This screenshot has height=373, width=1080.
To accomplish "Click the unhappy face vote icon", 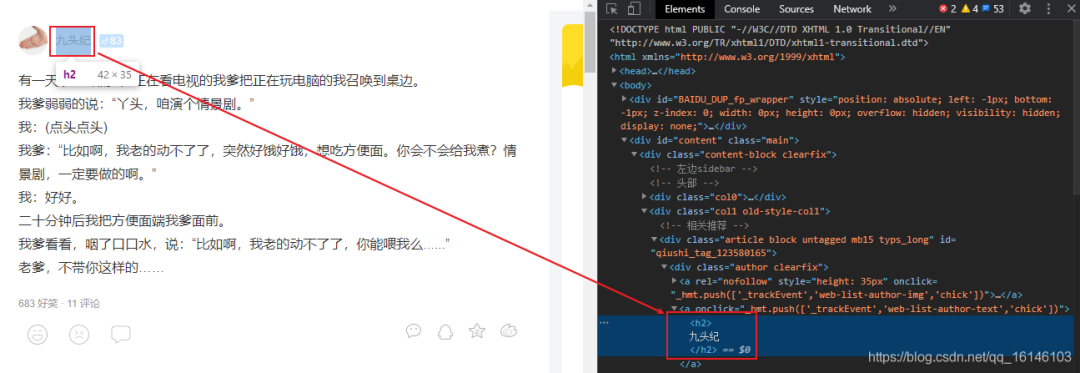I will [x=79, y=334].
